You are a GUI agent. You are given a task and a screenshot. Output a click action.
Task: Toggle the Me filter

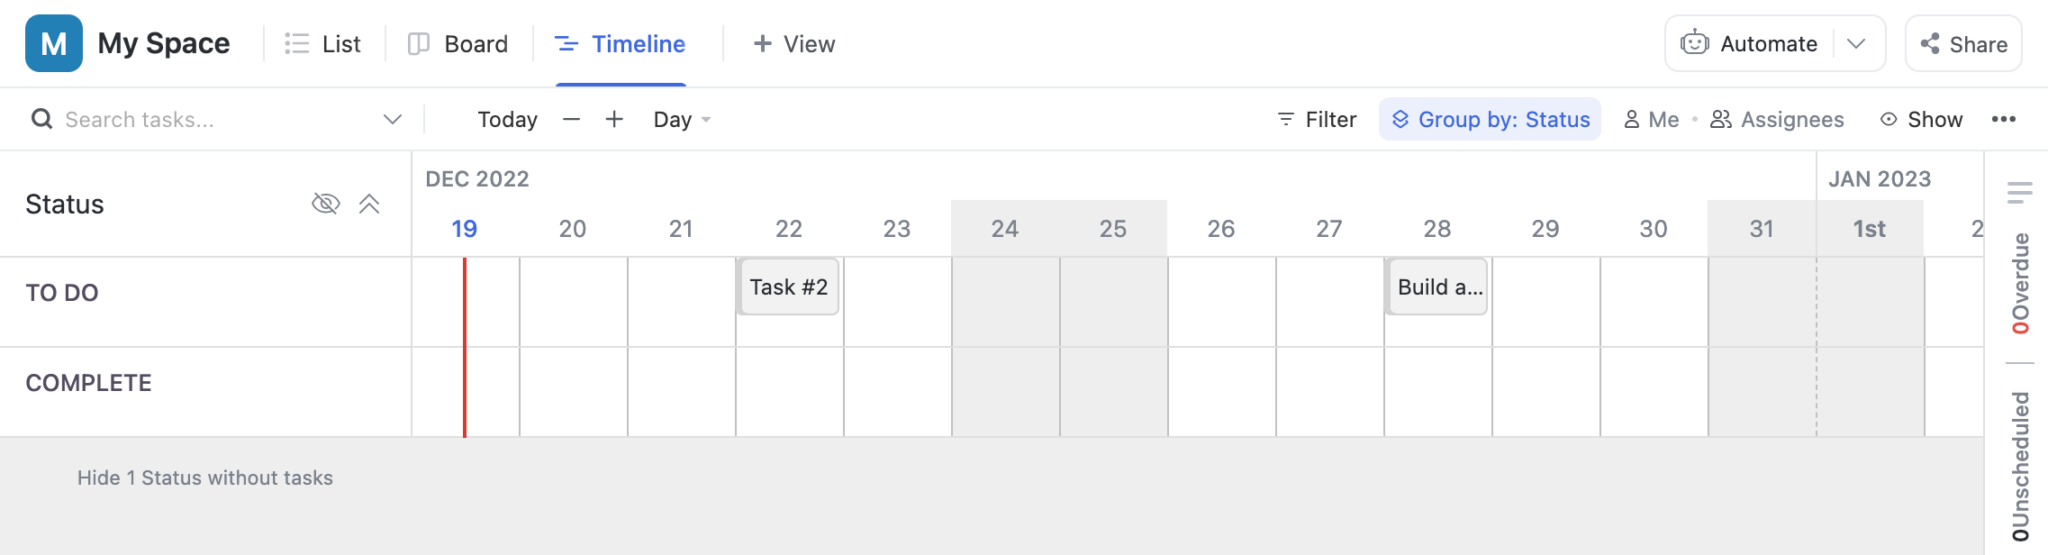(1651, 119)
